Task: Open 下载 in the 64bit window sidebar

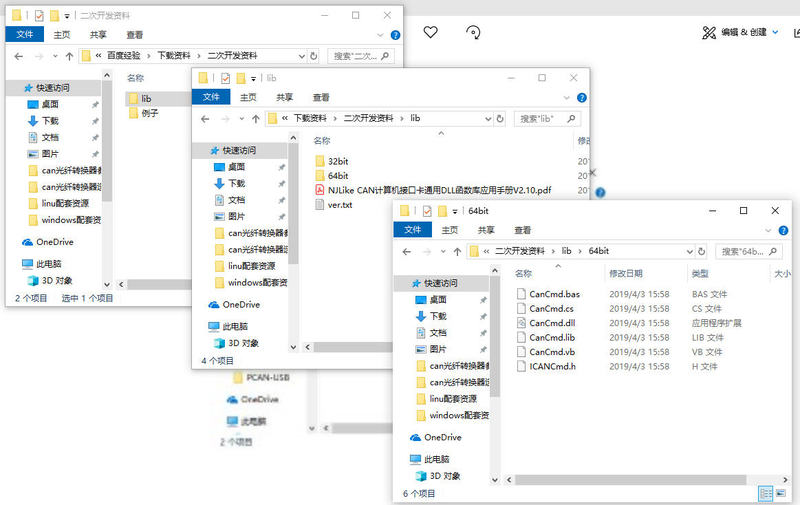Action: [438, 316]
